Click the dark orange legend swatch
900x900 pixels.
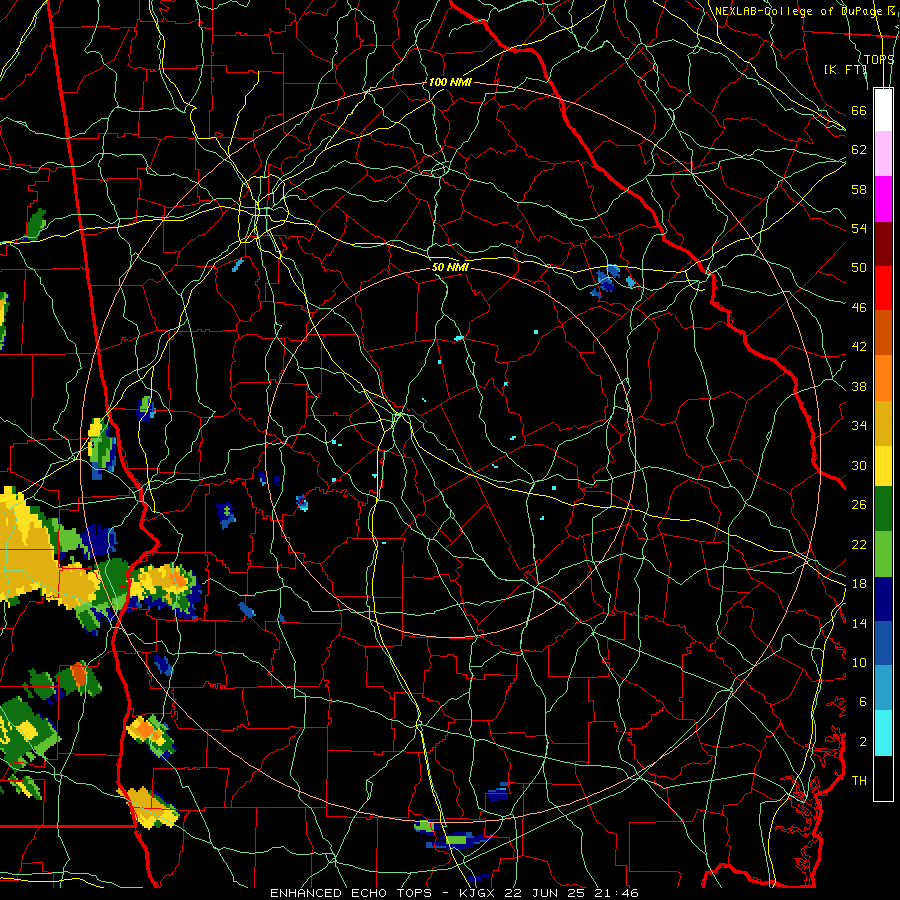(x=883, y=333)
